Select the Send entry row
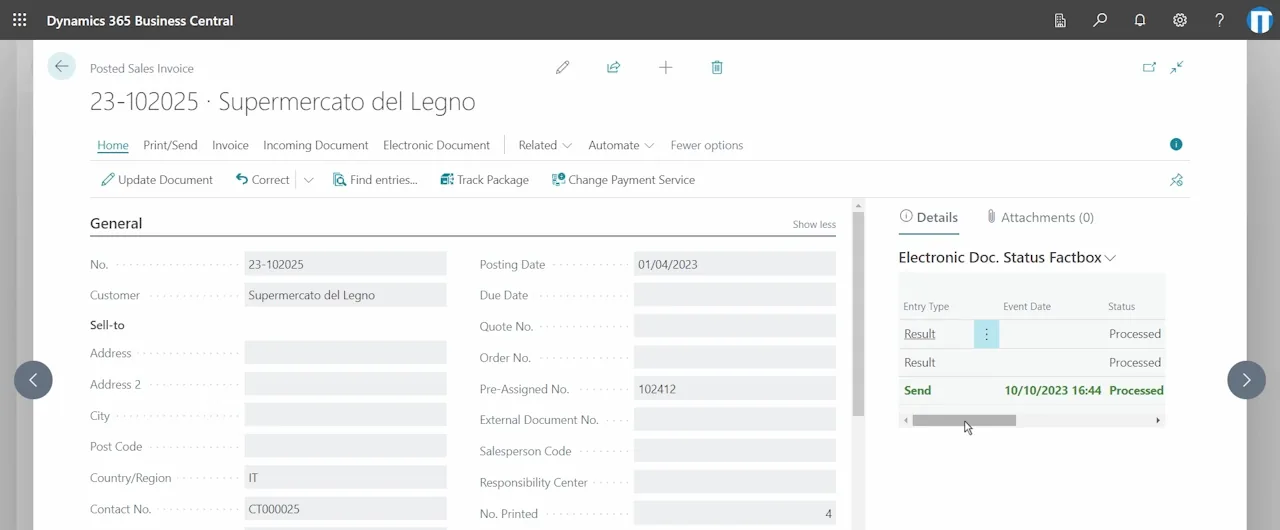 1032,391
